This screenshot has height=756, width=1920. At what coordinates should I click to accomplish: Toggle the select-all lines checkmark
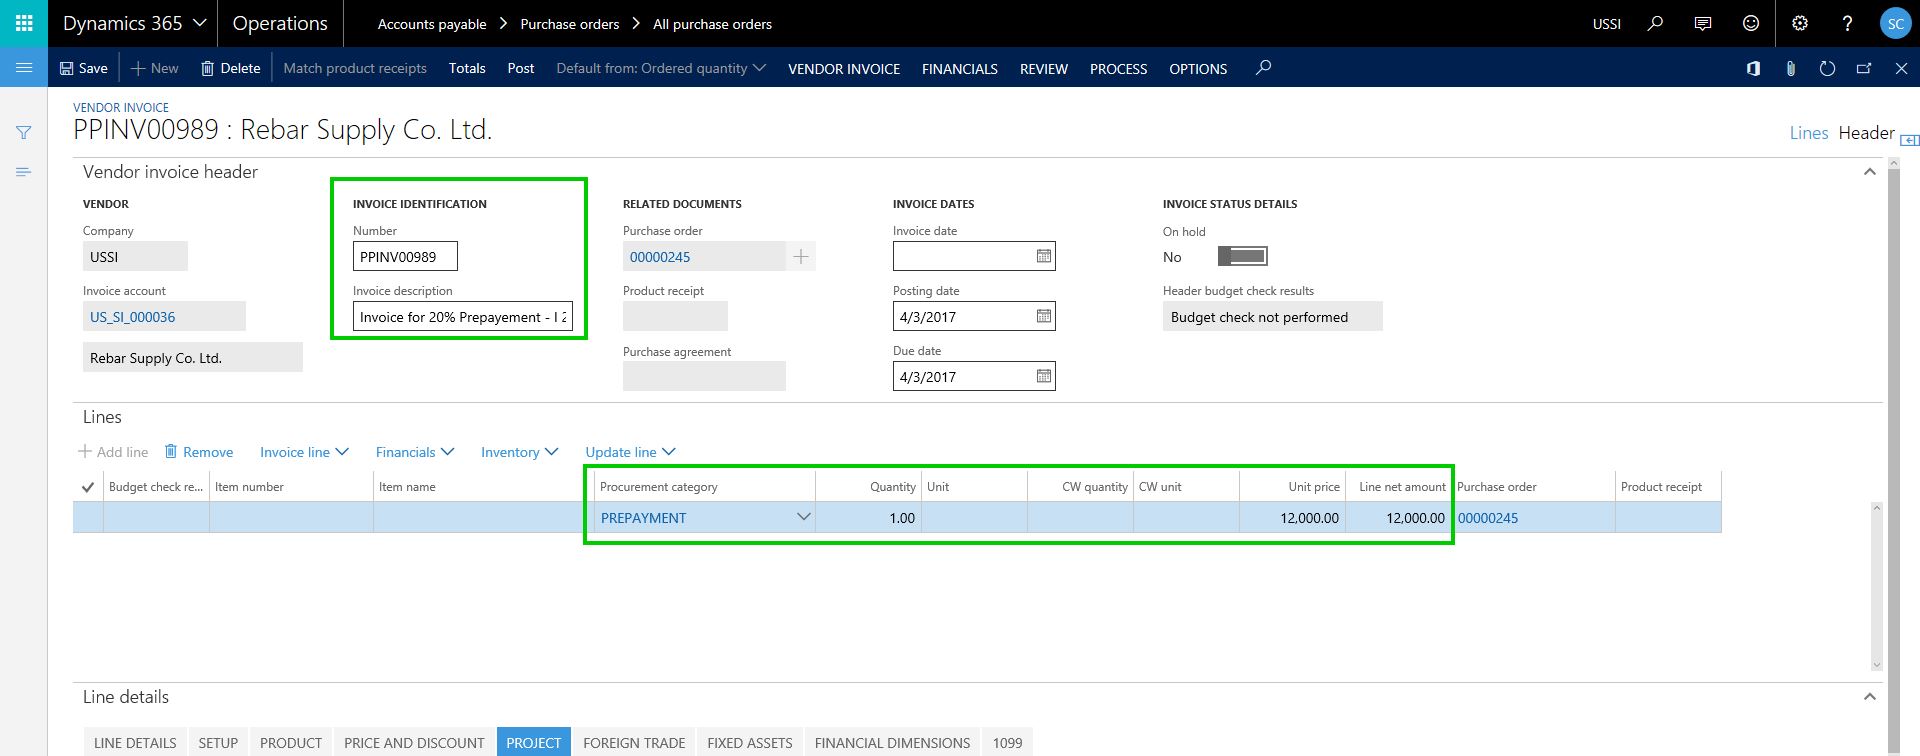(88, 487)
